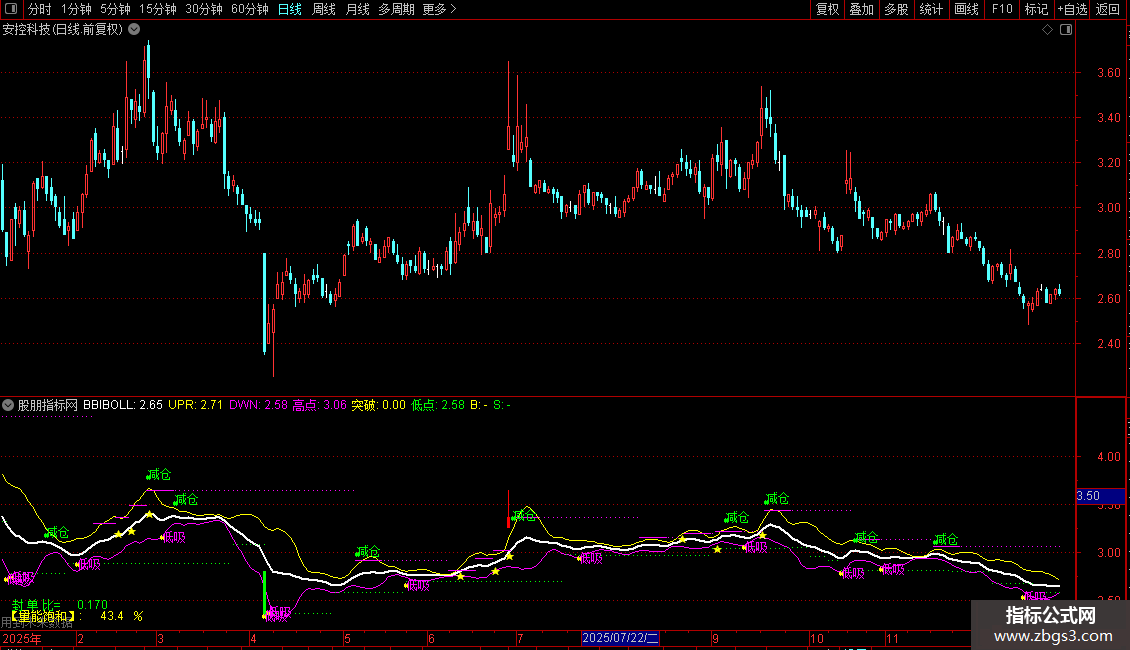Image resolution: width=1130 pixels, height=650 pixels.
Task: Toggle the 复权 price adjustment button
Action: pyautogui.click(x=828, y=10)
